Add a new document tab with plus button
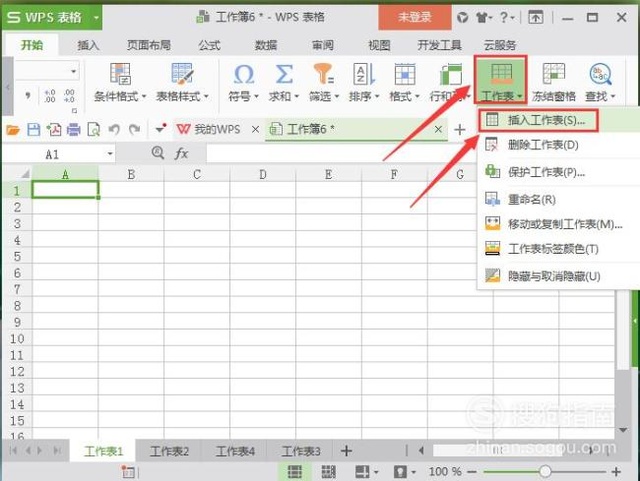 click(x=460, y=130)
